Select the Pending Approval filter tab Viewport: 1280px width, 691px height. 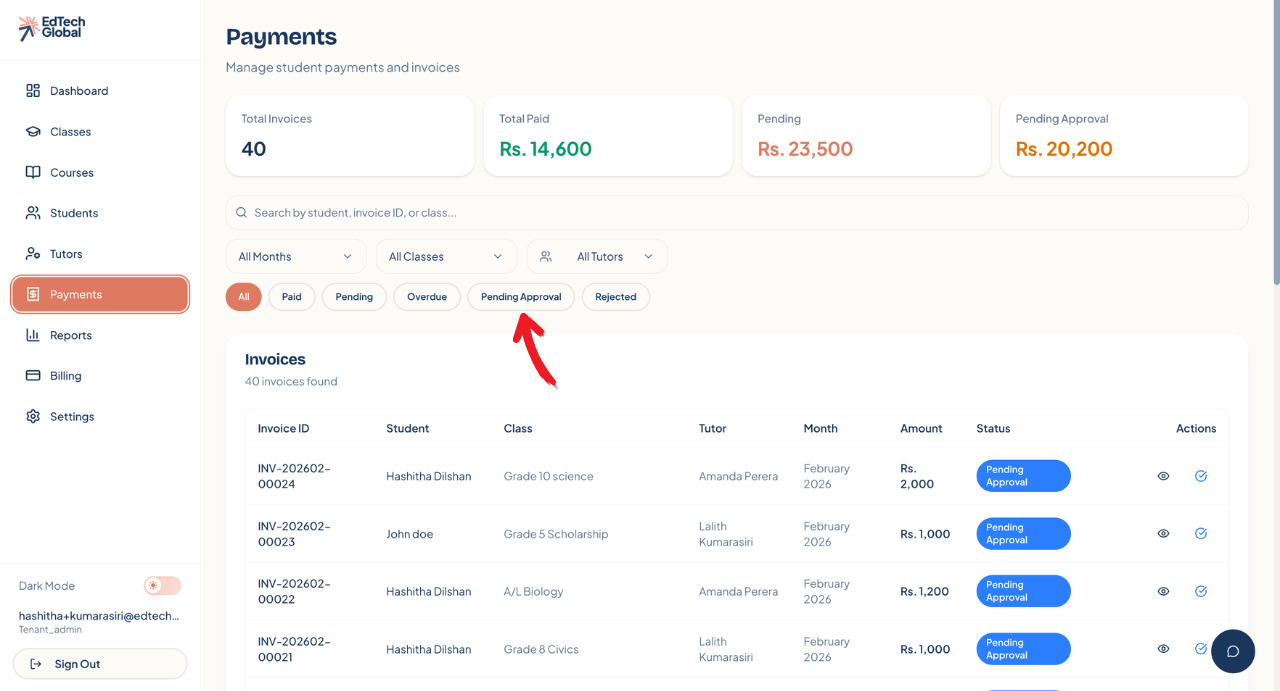click(x=520, y=297)
